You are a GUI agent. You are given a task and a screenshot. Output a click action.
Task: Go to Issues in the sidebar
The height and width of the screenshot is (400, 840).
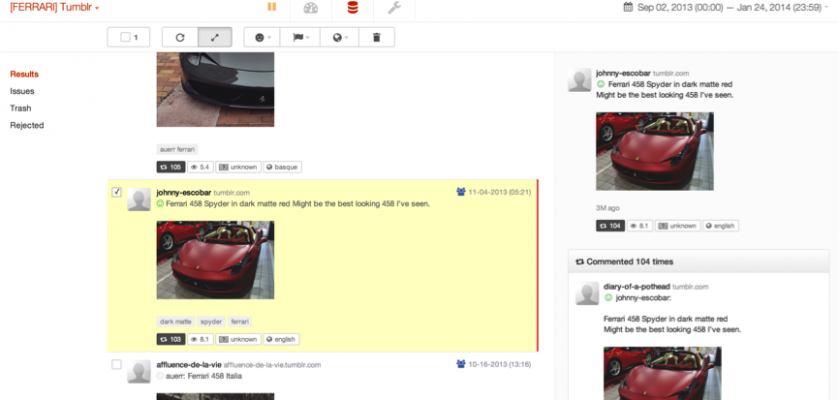(x=22, y=91)
